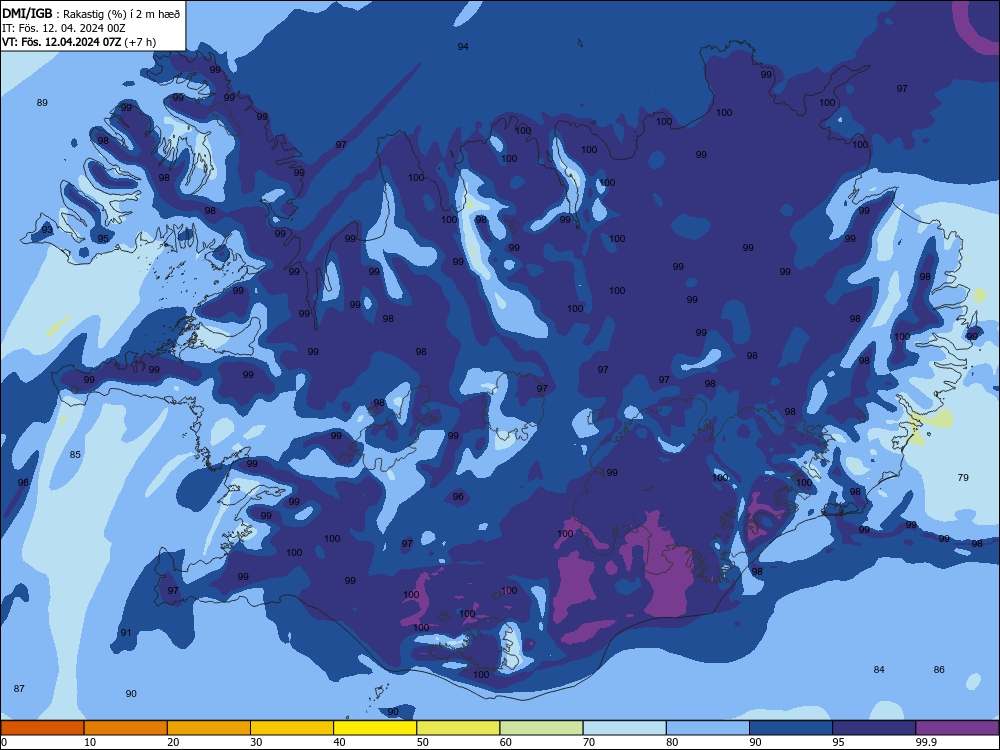Select the pale yellow 50–60 legend swatch

pyautogui.click(x=458, y=728)
